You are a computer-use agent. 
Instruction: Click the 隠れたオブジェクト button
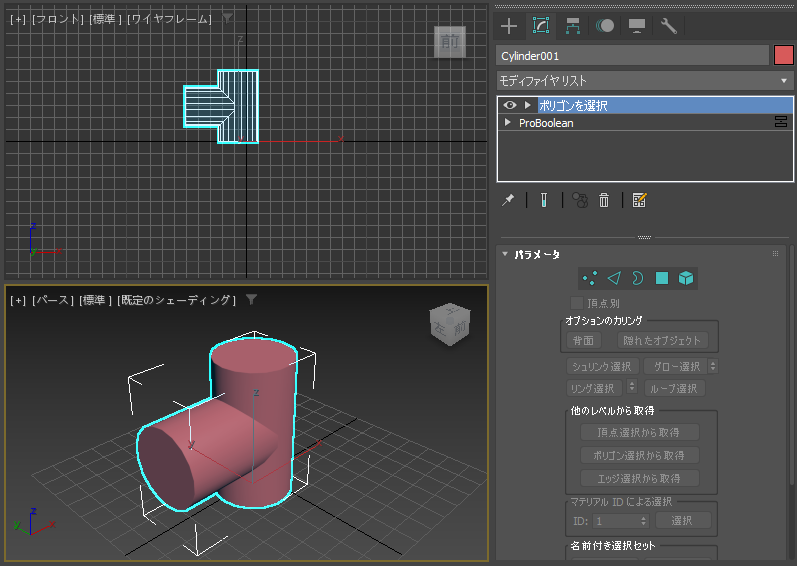[x=662, y=340]
